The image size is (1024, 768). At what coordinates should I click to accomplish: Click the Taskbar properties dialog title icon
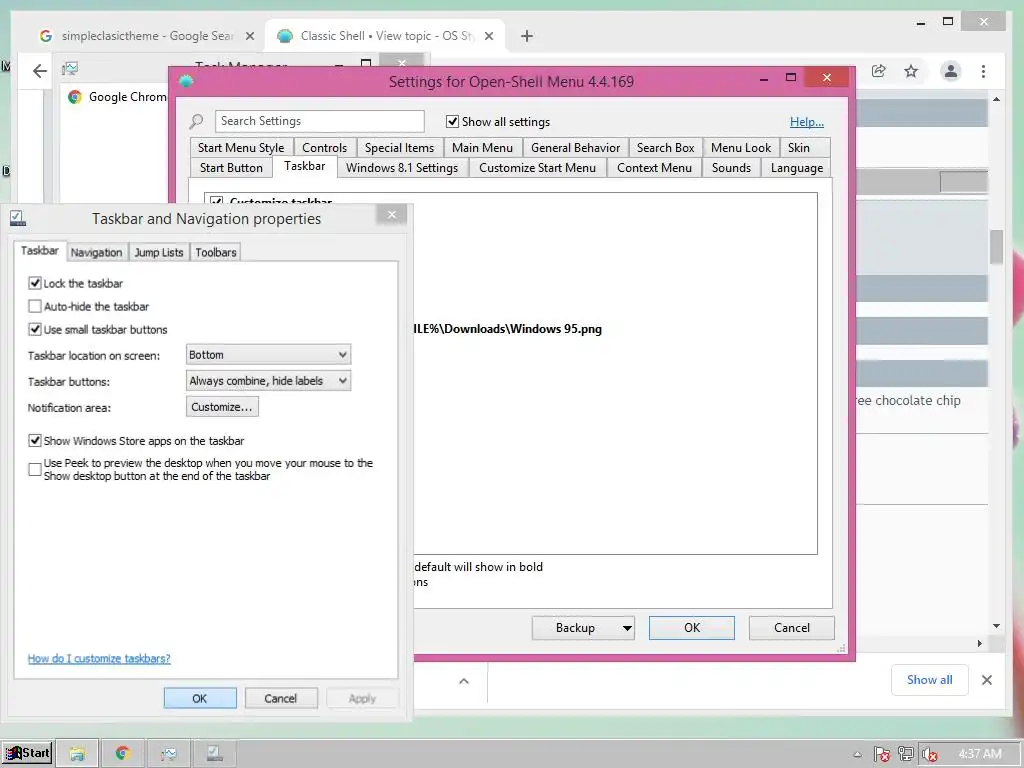point(18,218)
